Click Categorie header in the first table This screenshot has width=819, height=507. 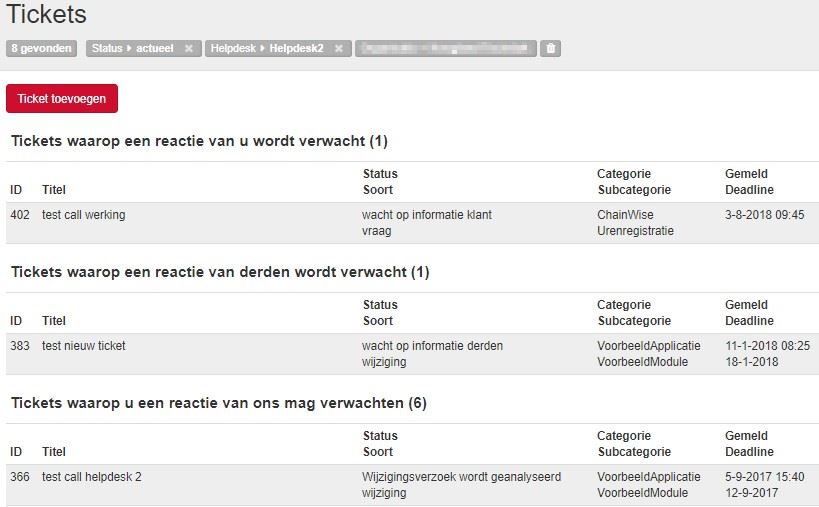coord(624,174)
